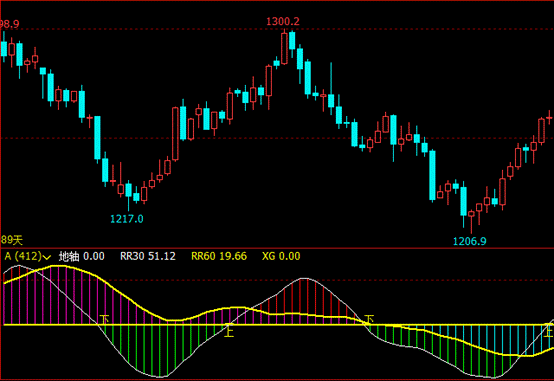Select the 地轴 0.00 indicator readout
Viewport: 554px width, 381px height.
(x=82, y=256)
